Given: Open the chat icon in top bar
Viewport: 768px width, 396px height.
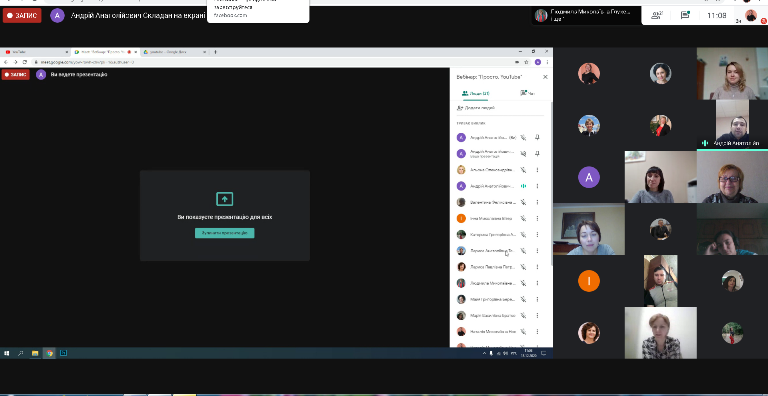Looking at the screenshot, I should (x=685, y=15).
